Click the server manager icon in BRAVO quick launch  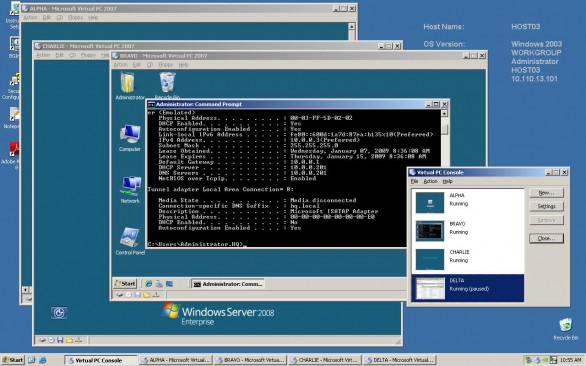click(x=159, y=284)
